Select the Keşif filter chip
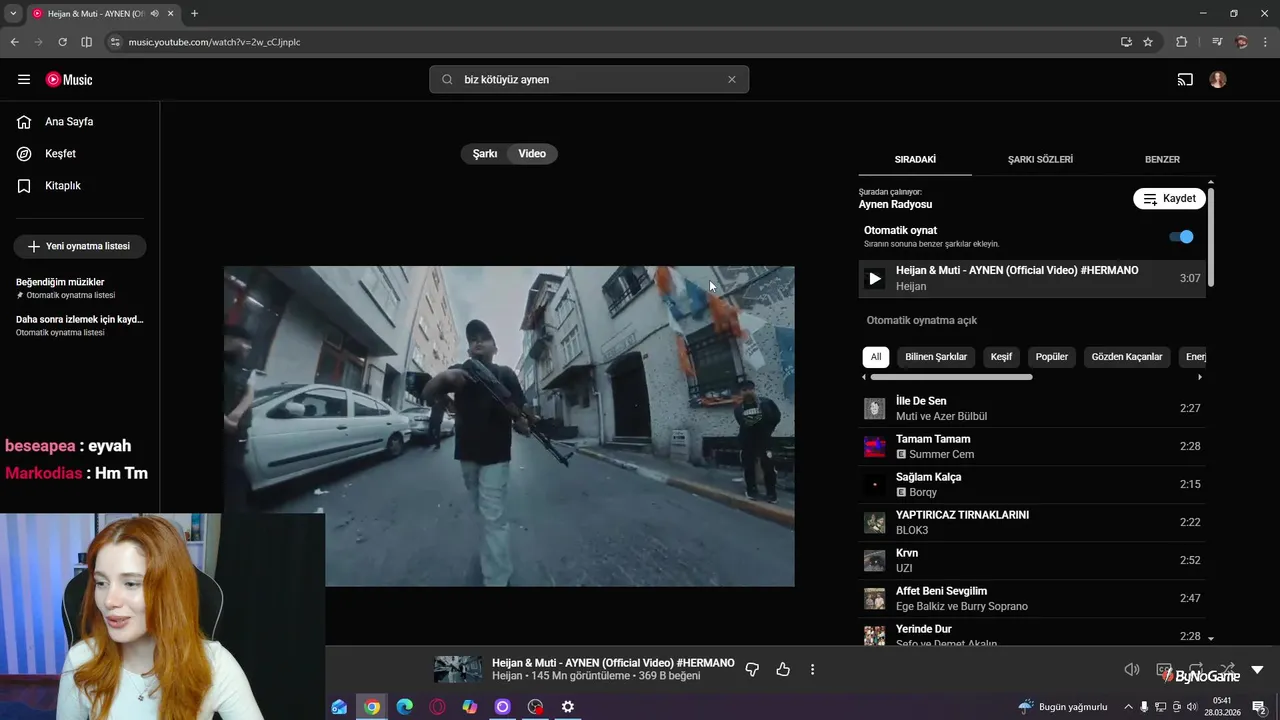 [x=1001, y=357]
